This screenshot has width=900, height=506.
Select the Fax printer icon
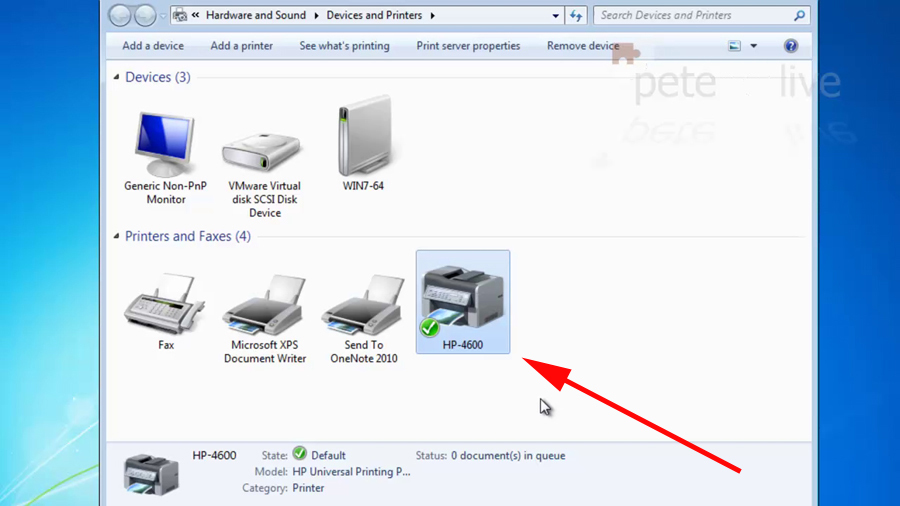pos(165,304)
